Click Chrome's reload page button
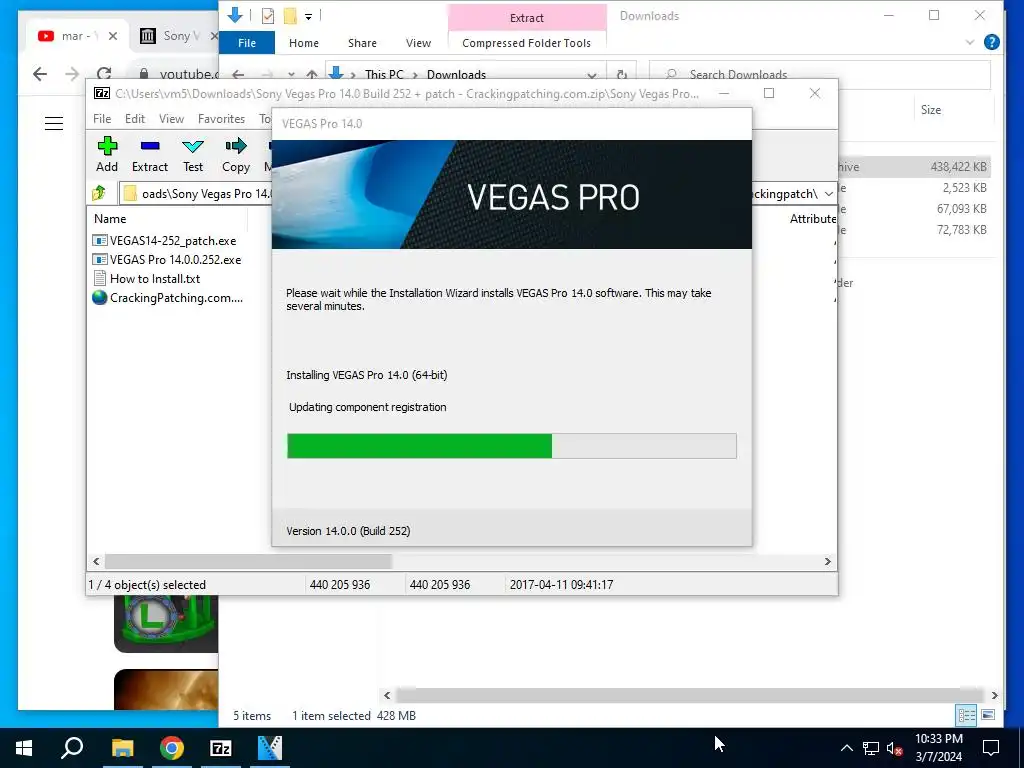The height and width of the screenshot is (768, 1024). [x=104, y=74]
